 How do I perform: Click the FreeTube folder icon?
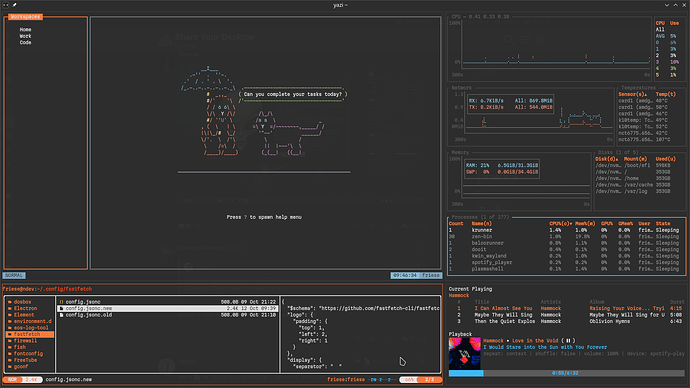tap(10, 360)
